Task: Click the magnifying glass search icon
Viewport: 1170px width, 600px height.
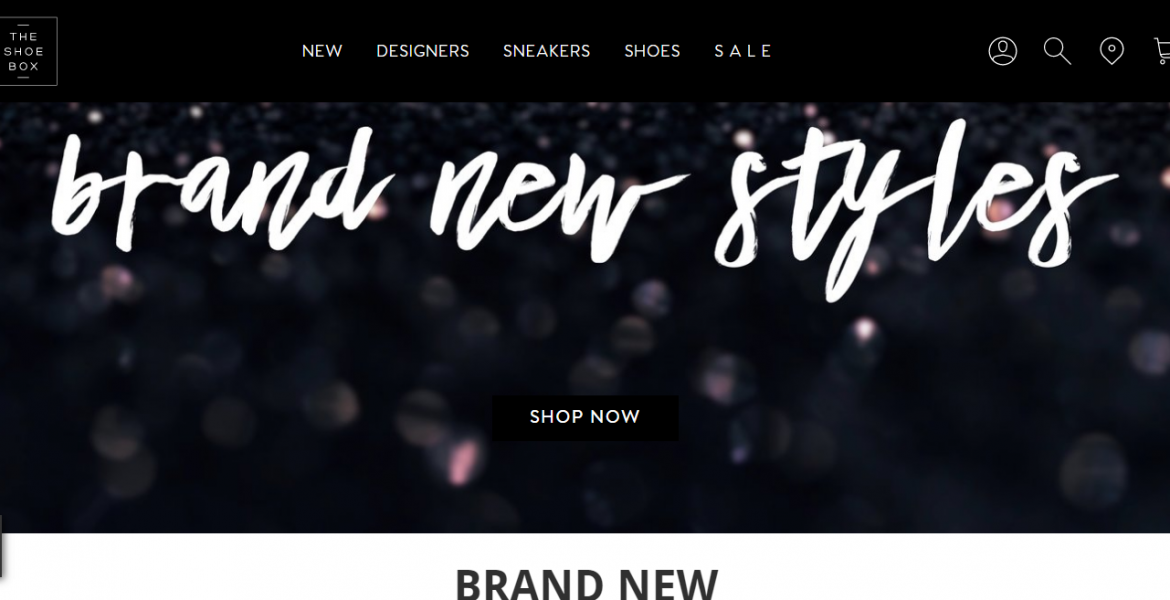Action: [x=1057, y=51]
